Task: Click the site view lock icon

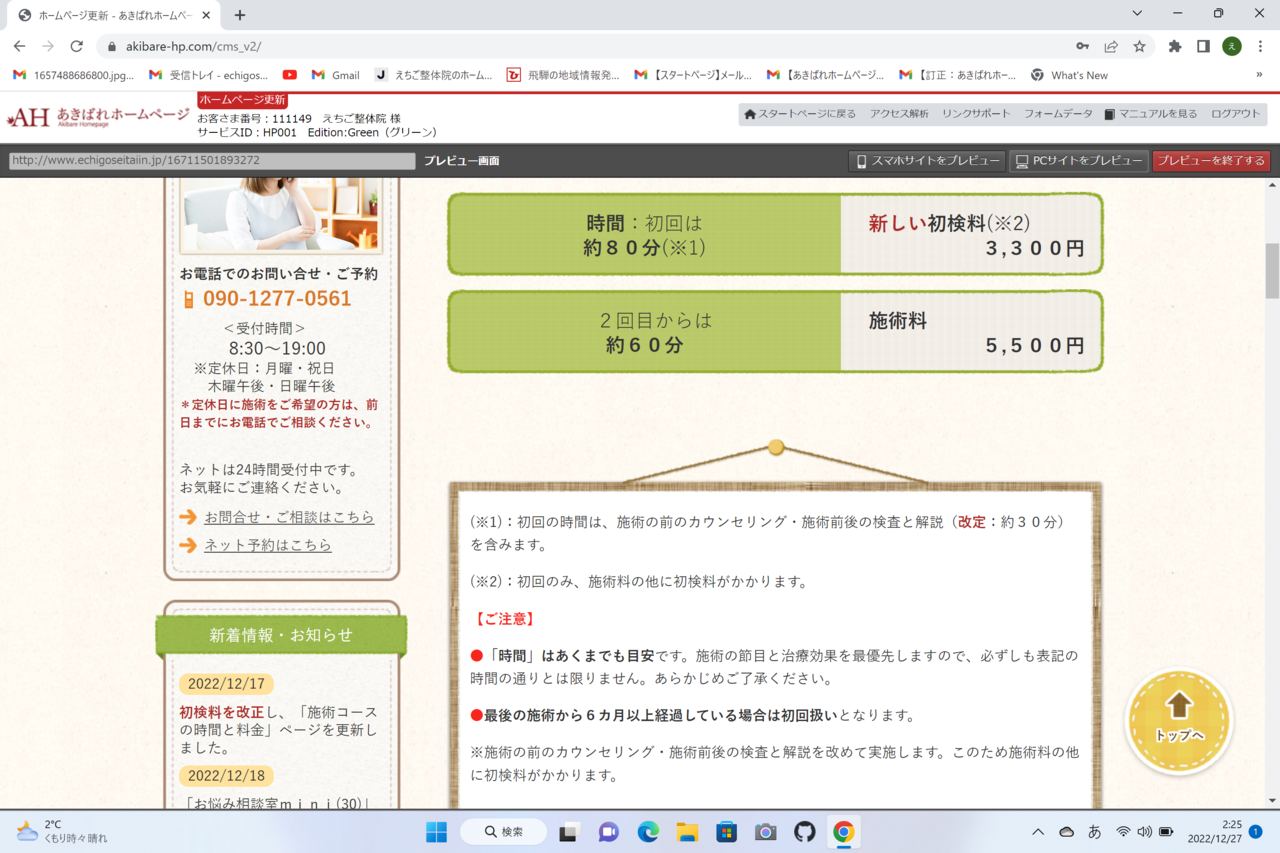Action: click(x=111, y=46)
